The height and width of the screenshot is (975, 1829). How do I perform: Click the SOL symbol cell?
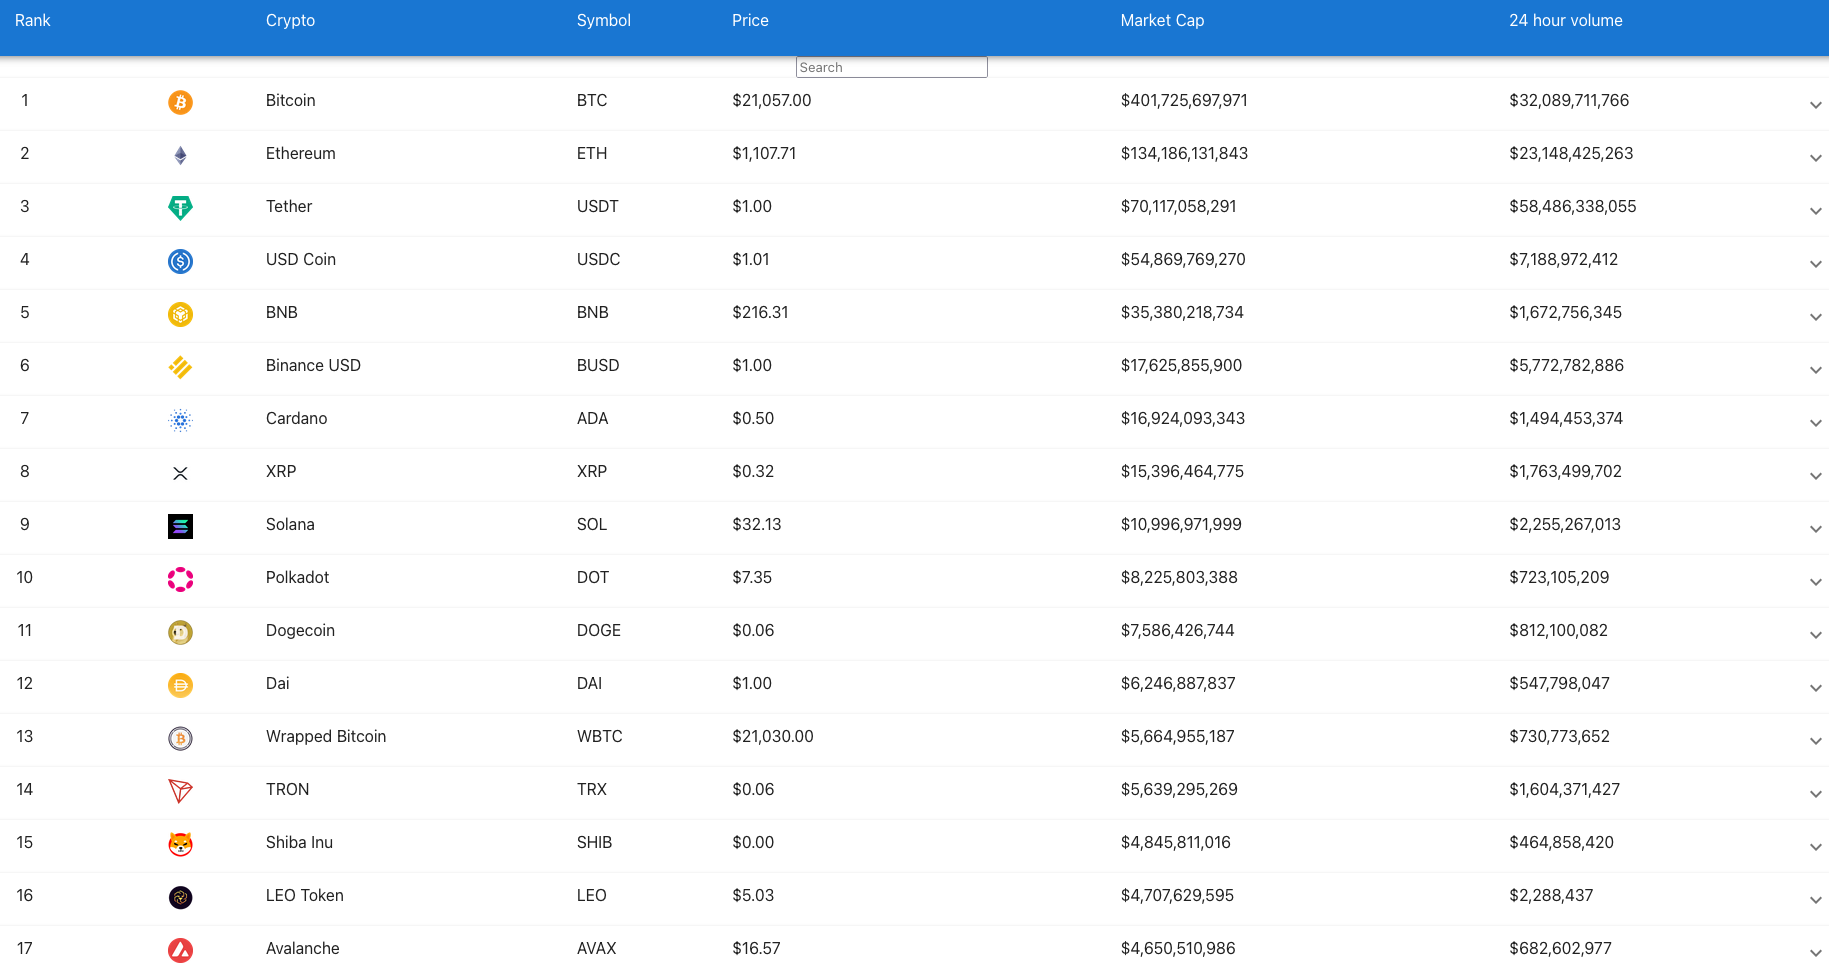592,524
